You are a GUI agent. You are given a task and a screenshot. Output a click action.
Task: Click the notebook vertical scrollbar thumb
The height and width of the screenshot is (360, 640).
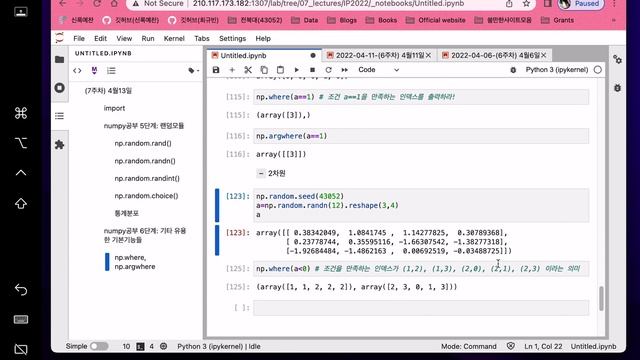point(601,298)
